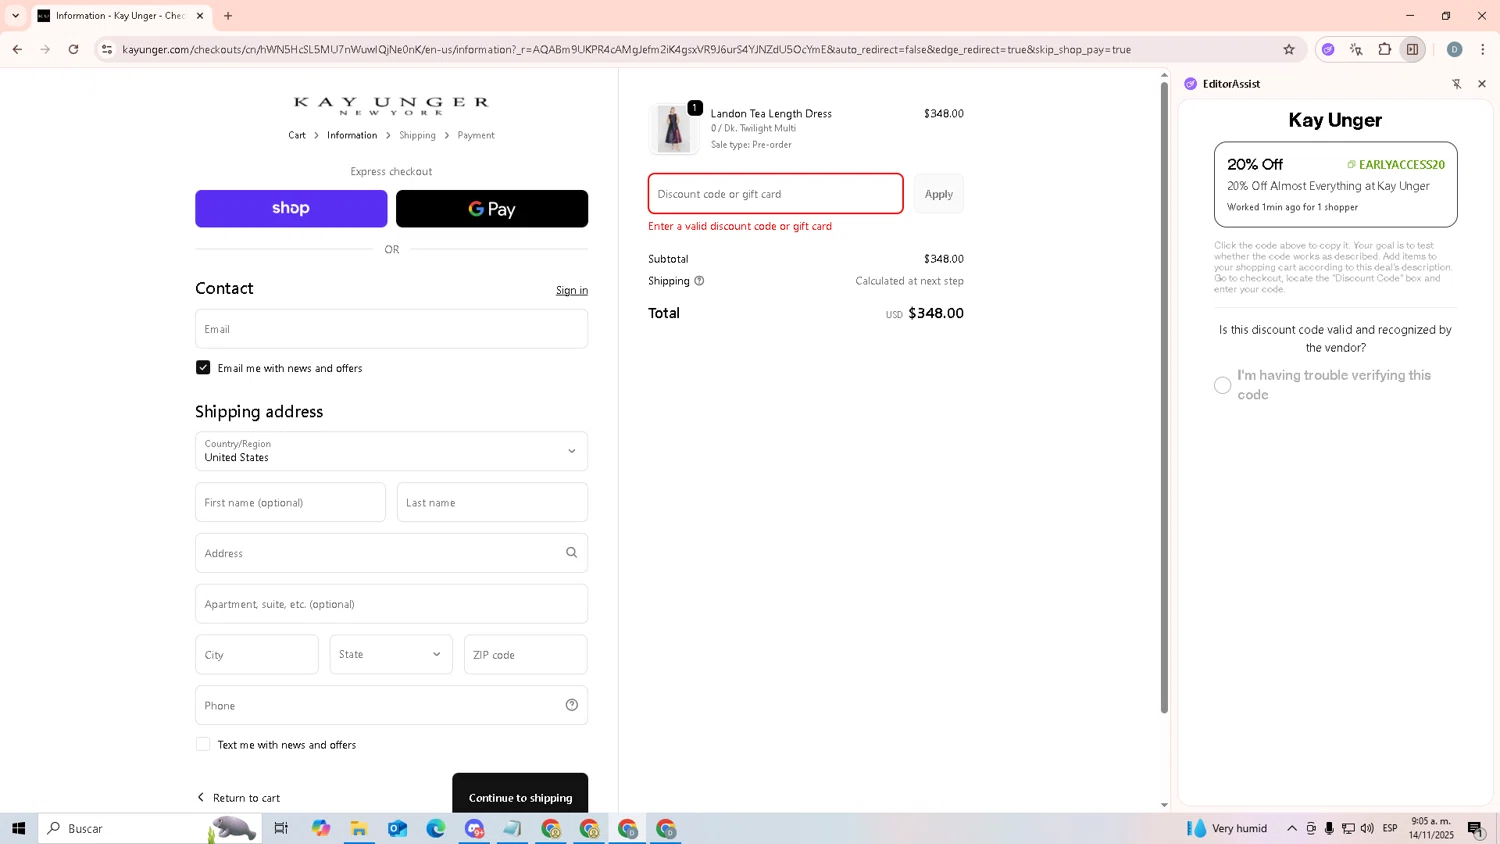
Task: Select the Shipping breadcrumb step
Action: [417, 135]
